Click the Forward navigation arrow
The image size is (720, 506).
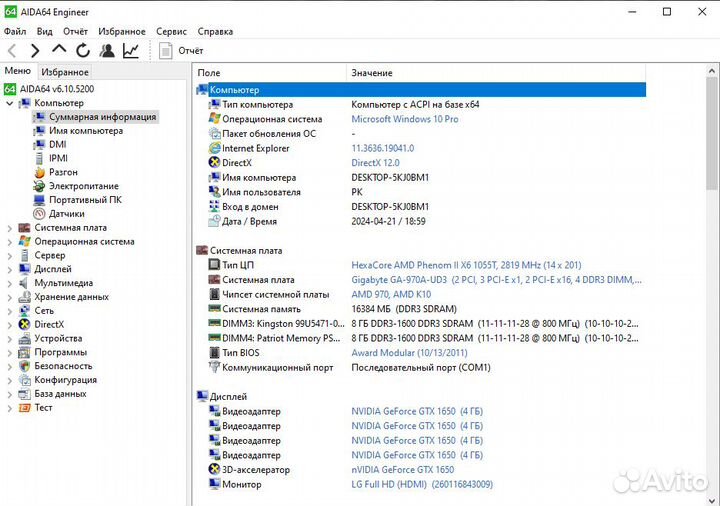[x=35, y=51]
